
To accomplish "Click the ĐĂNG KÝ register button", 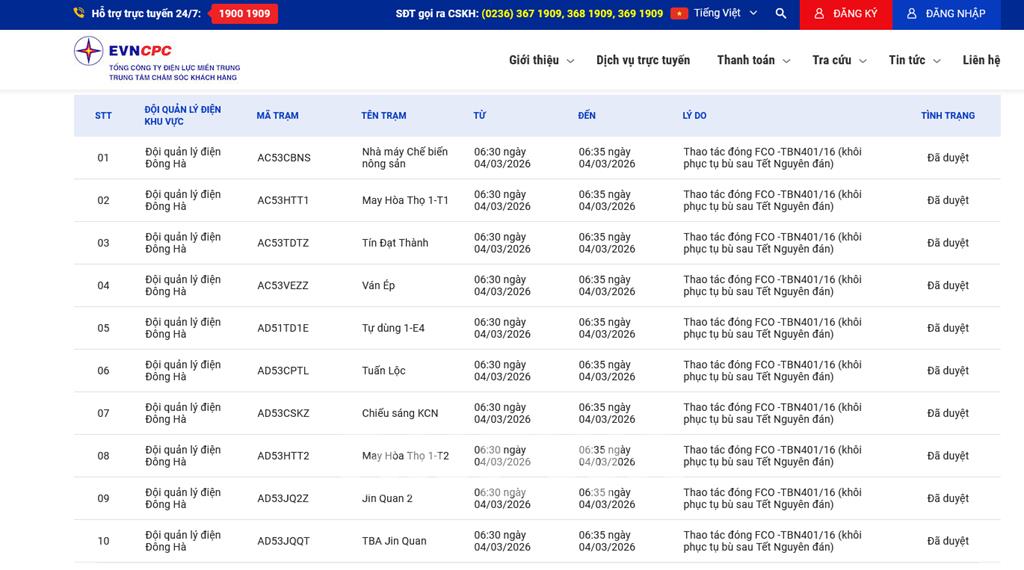I will coord(844,14).
